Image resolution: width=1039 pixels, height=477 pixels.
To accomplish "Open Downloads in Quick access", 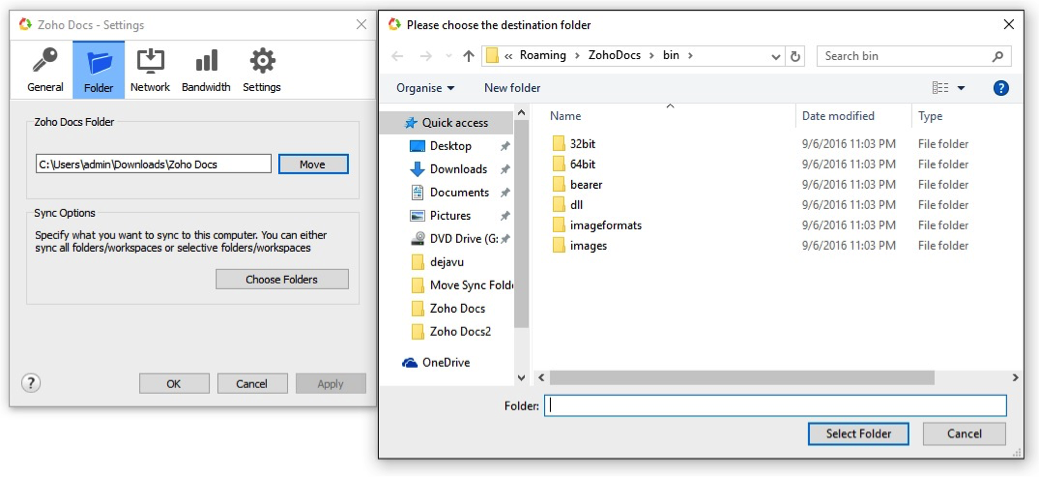I will (458, 169).
